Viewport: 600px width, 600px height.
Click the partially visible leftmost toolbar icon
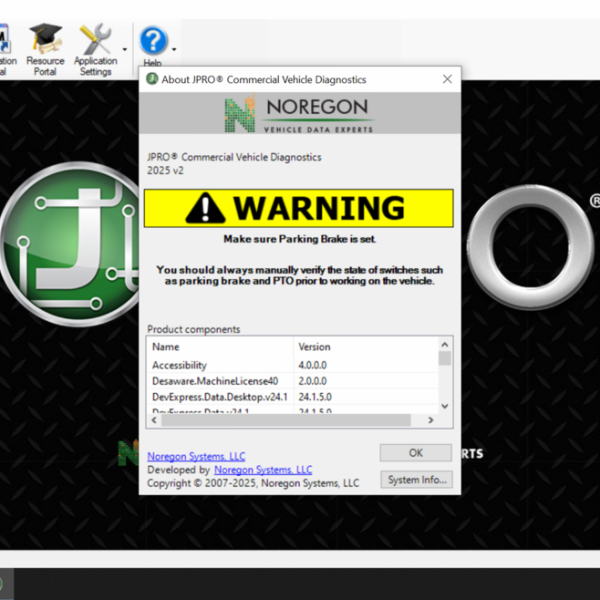4,42
